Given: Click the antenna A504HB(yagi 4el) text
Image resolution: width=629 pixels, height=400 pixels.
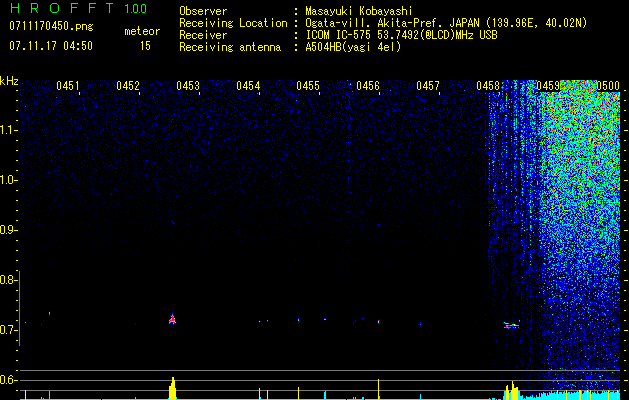Looking at the screenshot, I should (x=353, y=47).
